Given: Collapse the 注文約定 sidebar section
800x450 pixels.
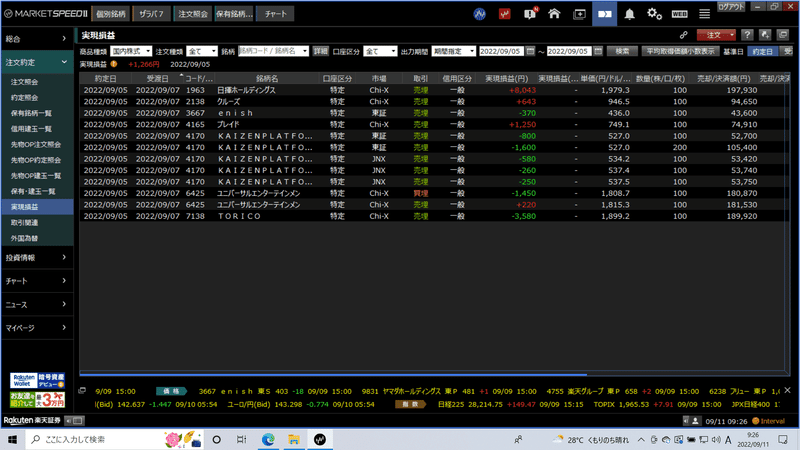Looking at the screenshot, I should pos(36,62).
